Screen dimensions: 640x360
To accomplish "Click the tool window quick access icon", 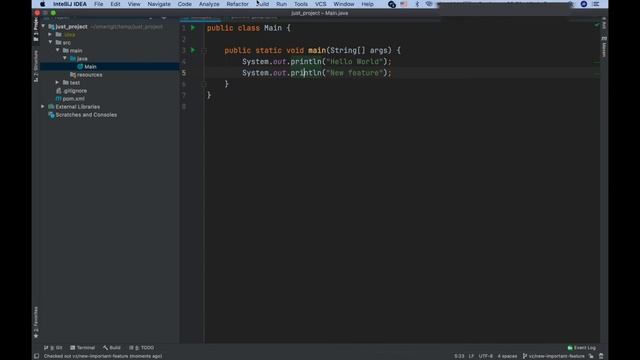I will (36, 356).
